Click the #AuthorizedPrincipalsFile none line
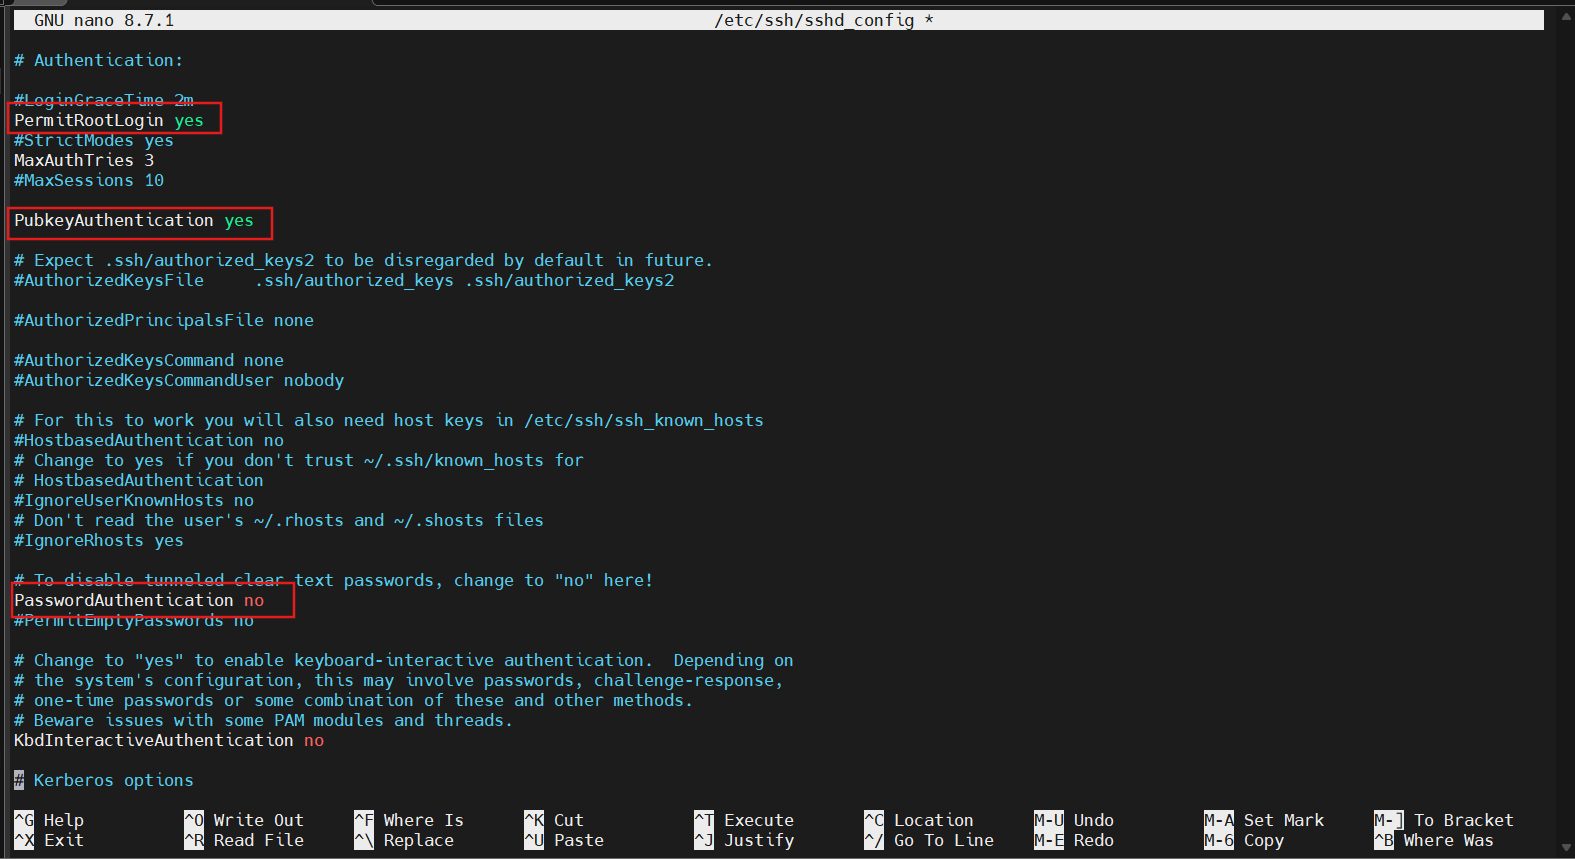The image size is (1575, 859). coord(164,320)
